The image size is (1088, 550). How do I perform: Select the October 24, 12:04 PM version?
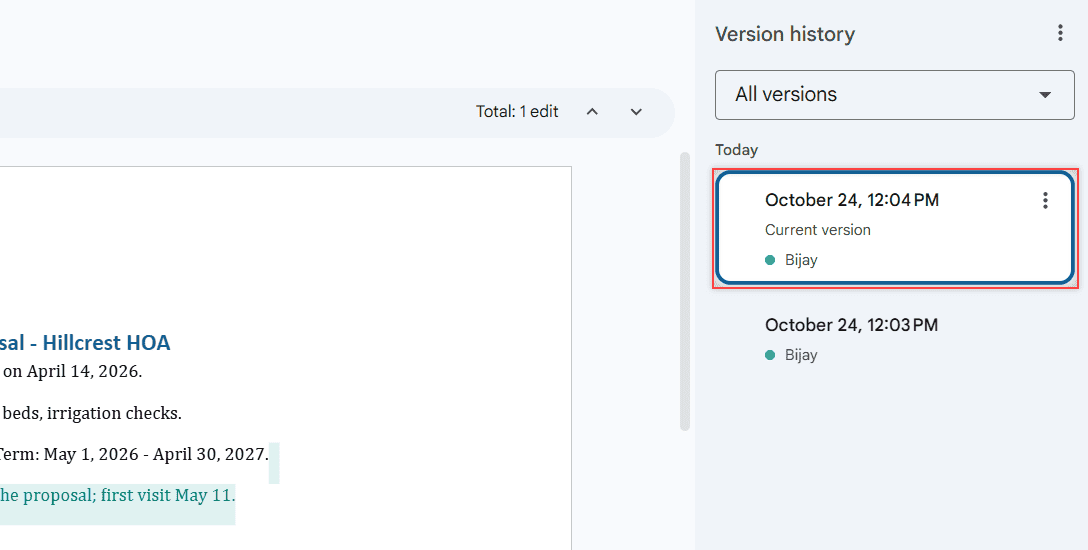895,228
